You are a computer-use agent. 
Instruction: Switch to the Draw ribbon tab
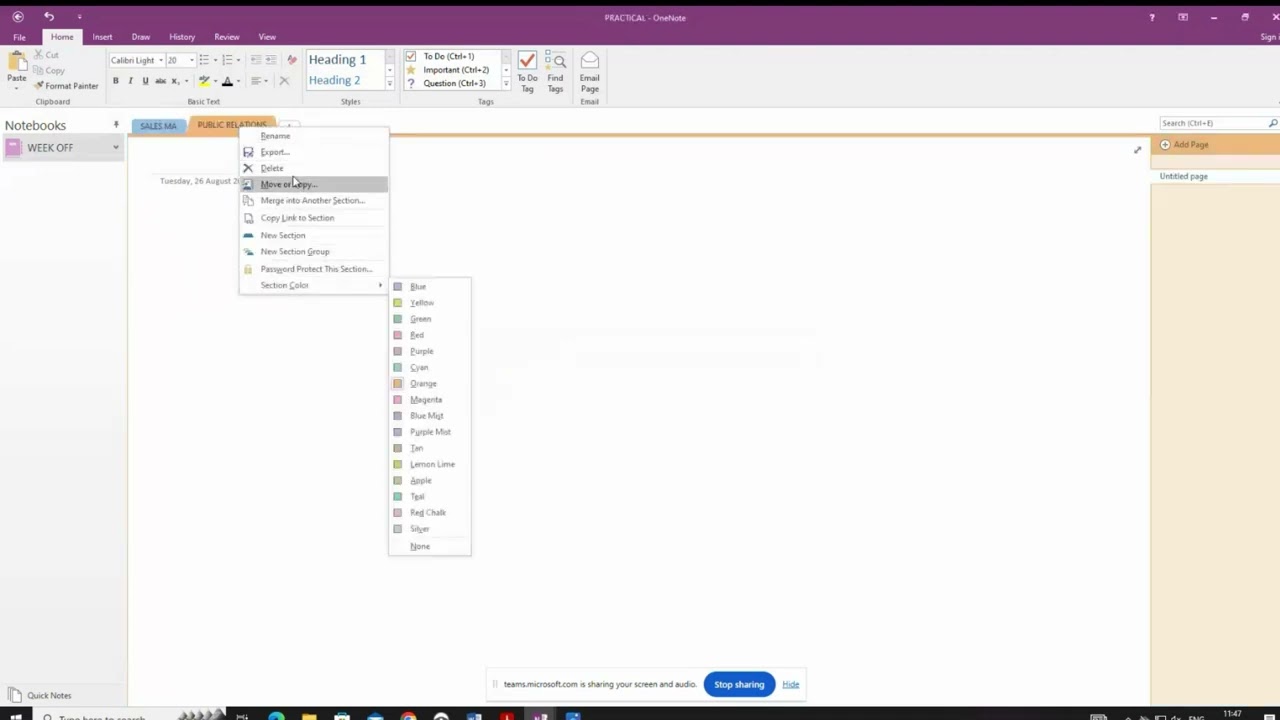[141, 37]
